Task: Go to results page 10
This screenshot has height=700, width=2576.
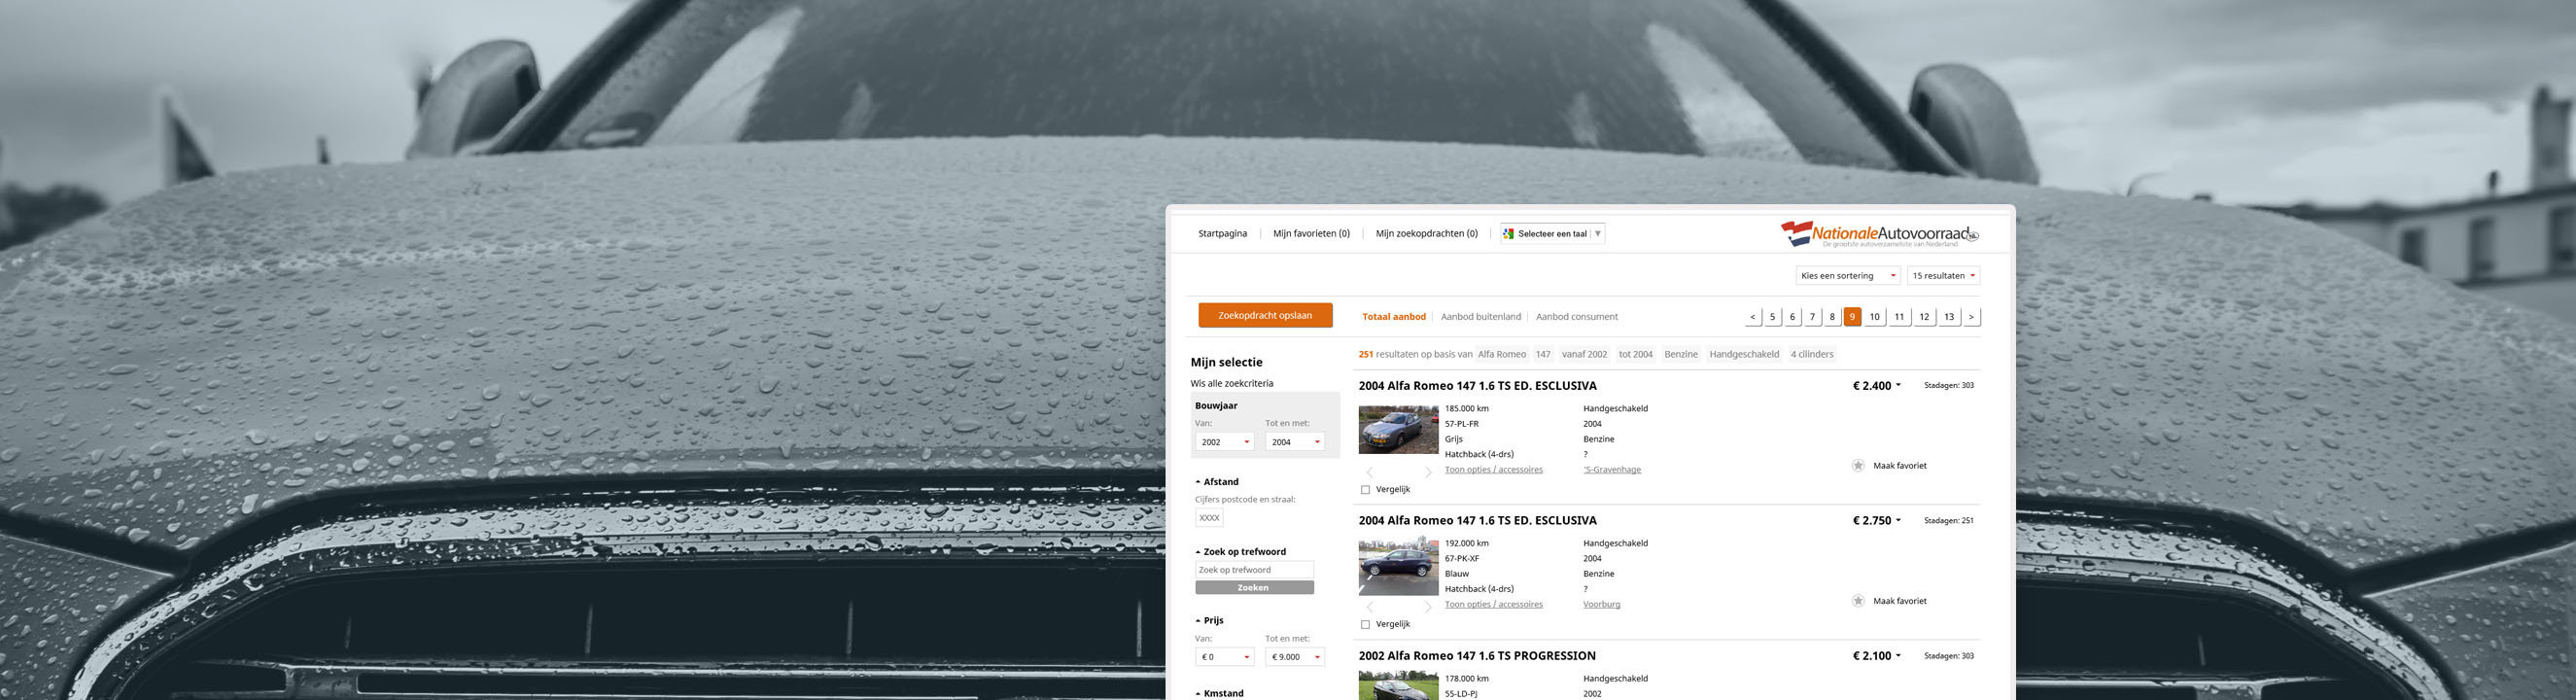Action: [x=1874, y=317]
